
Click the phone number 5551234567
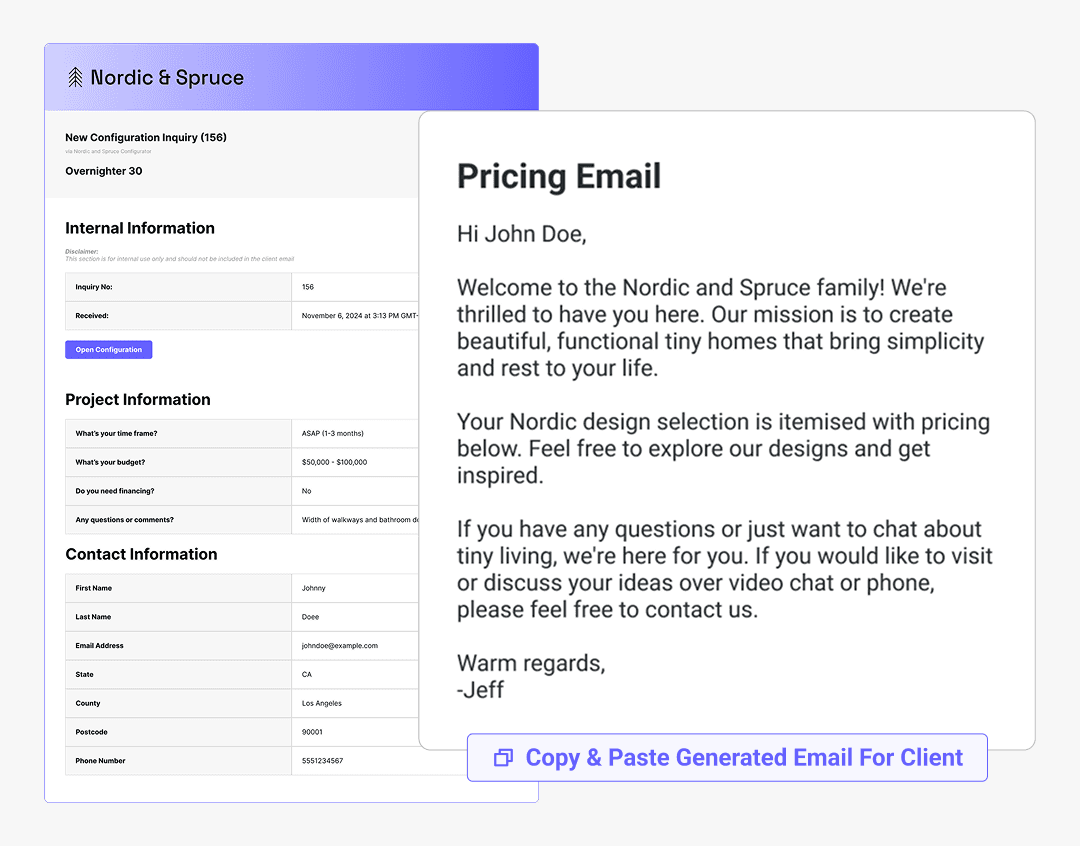pyautogui.click(x=323, y=761)
